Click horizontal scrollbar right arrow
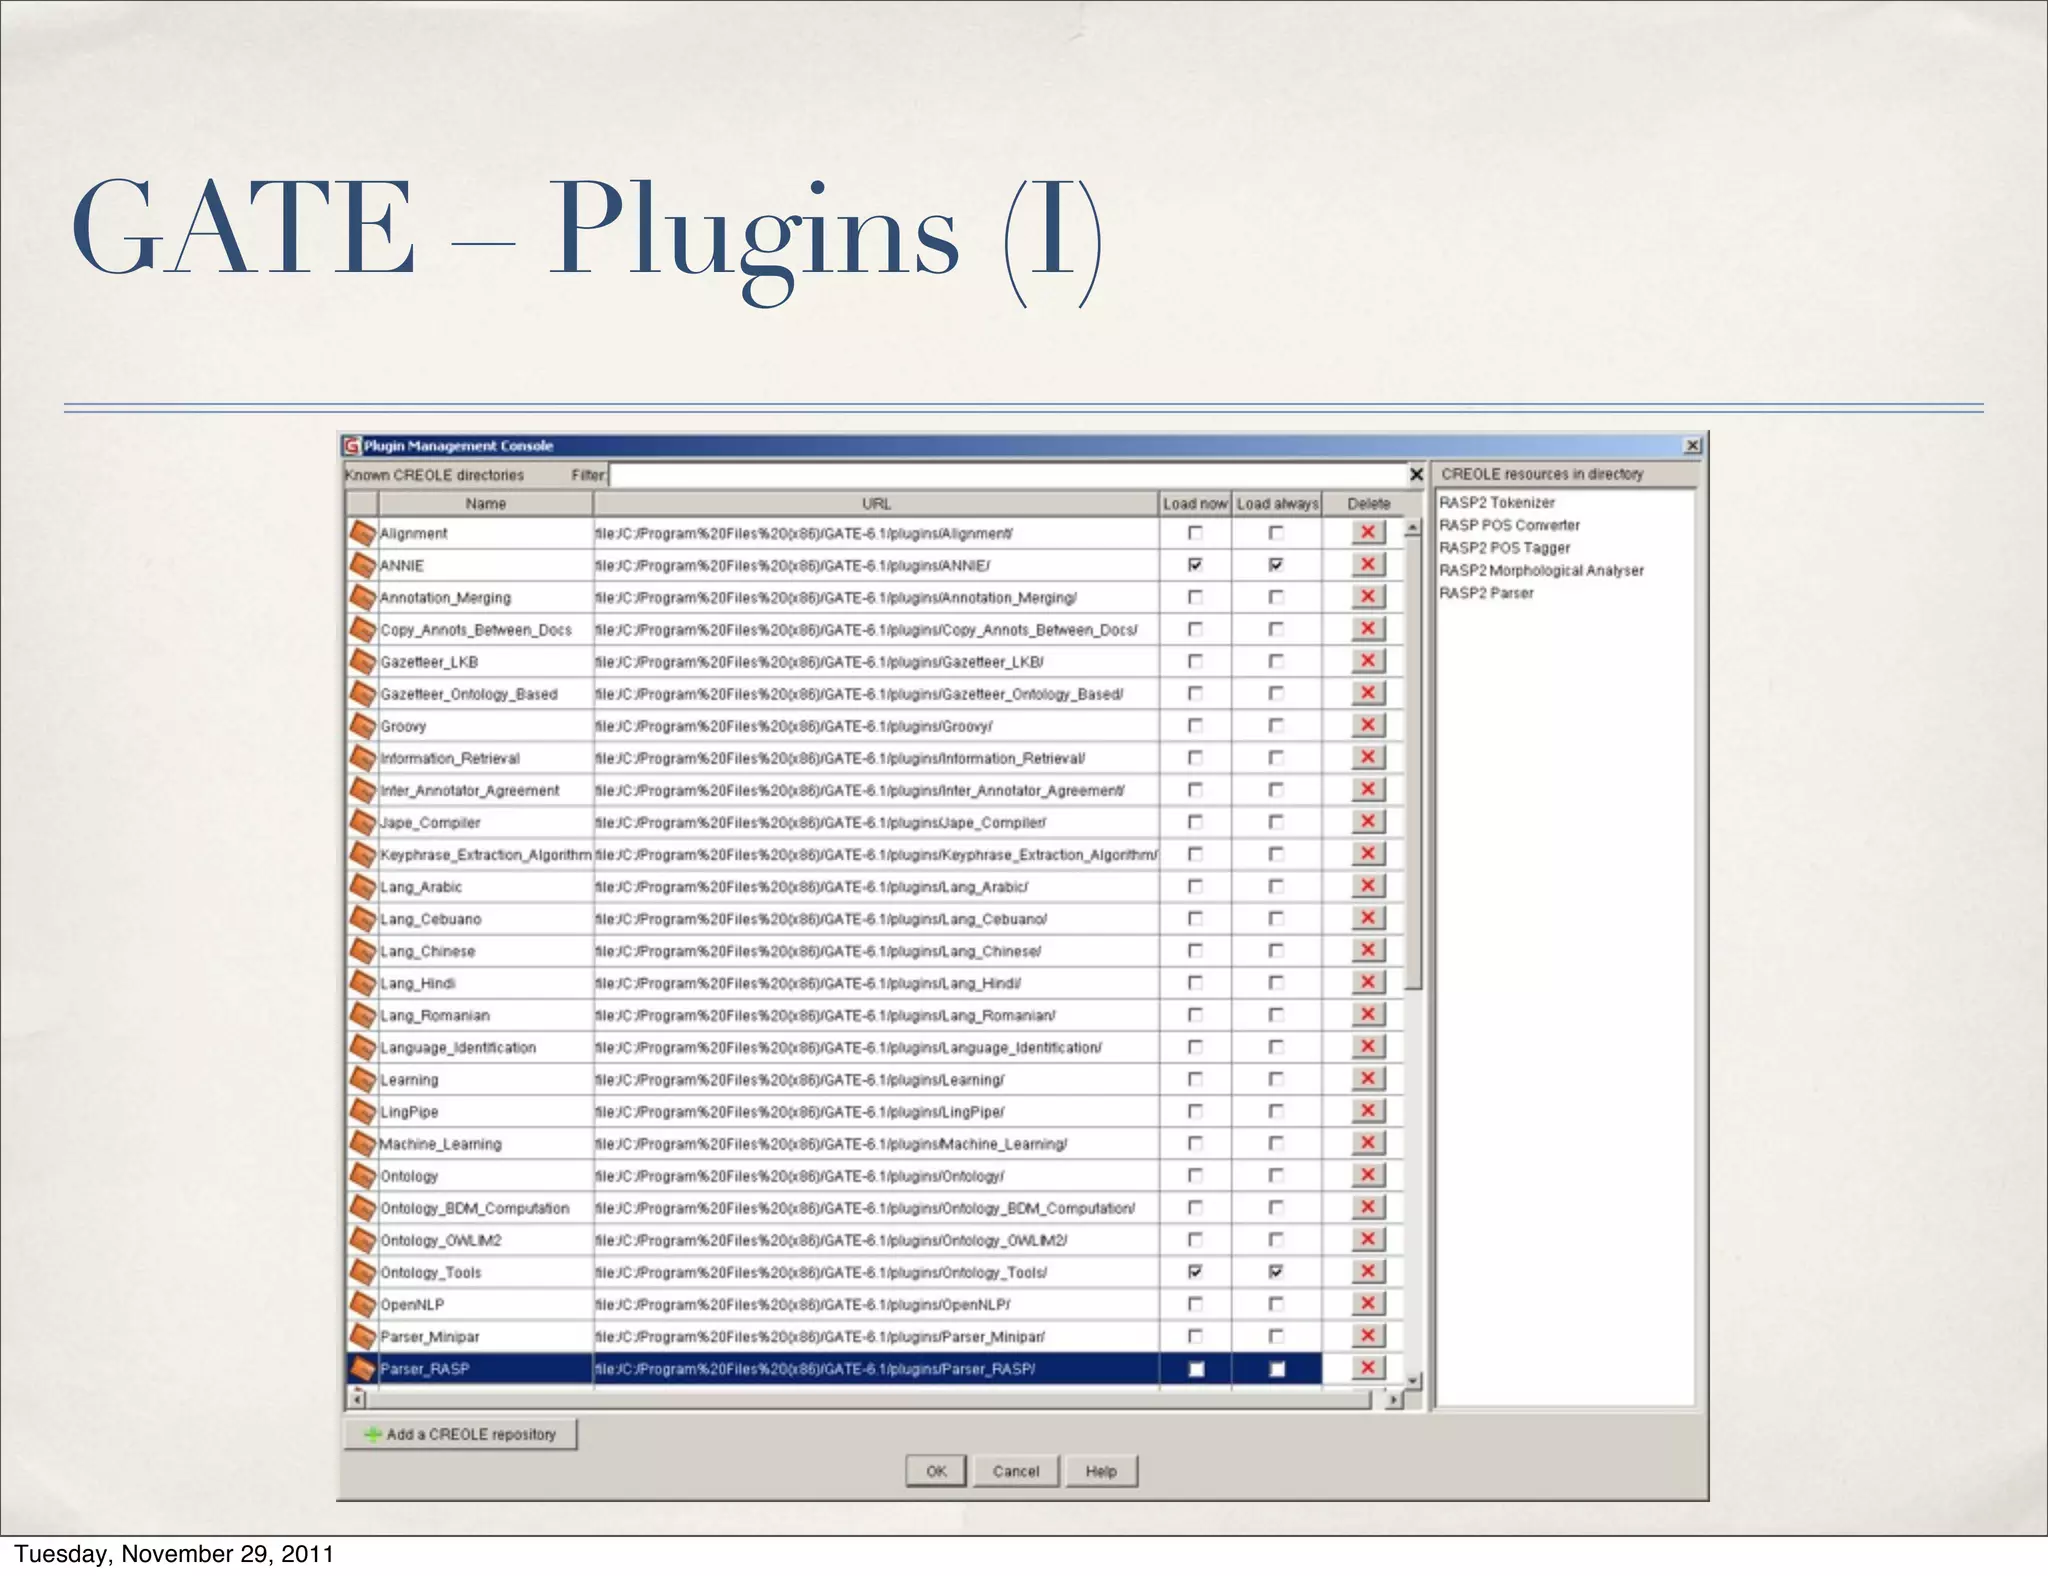Viewport: 2048px width, 1576px height. click(1394, 1401)
